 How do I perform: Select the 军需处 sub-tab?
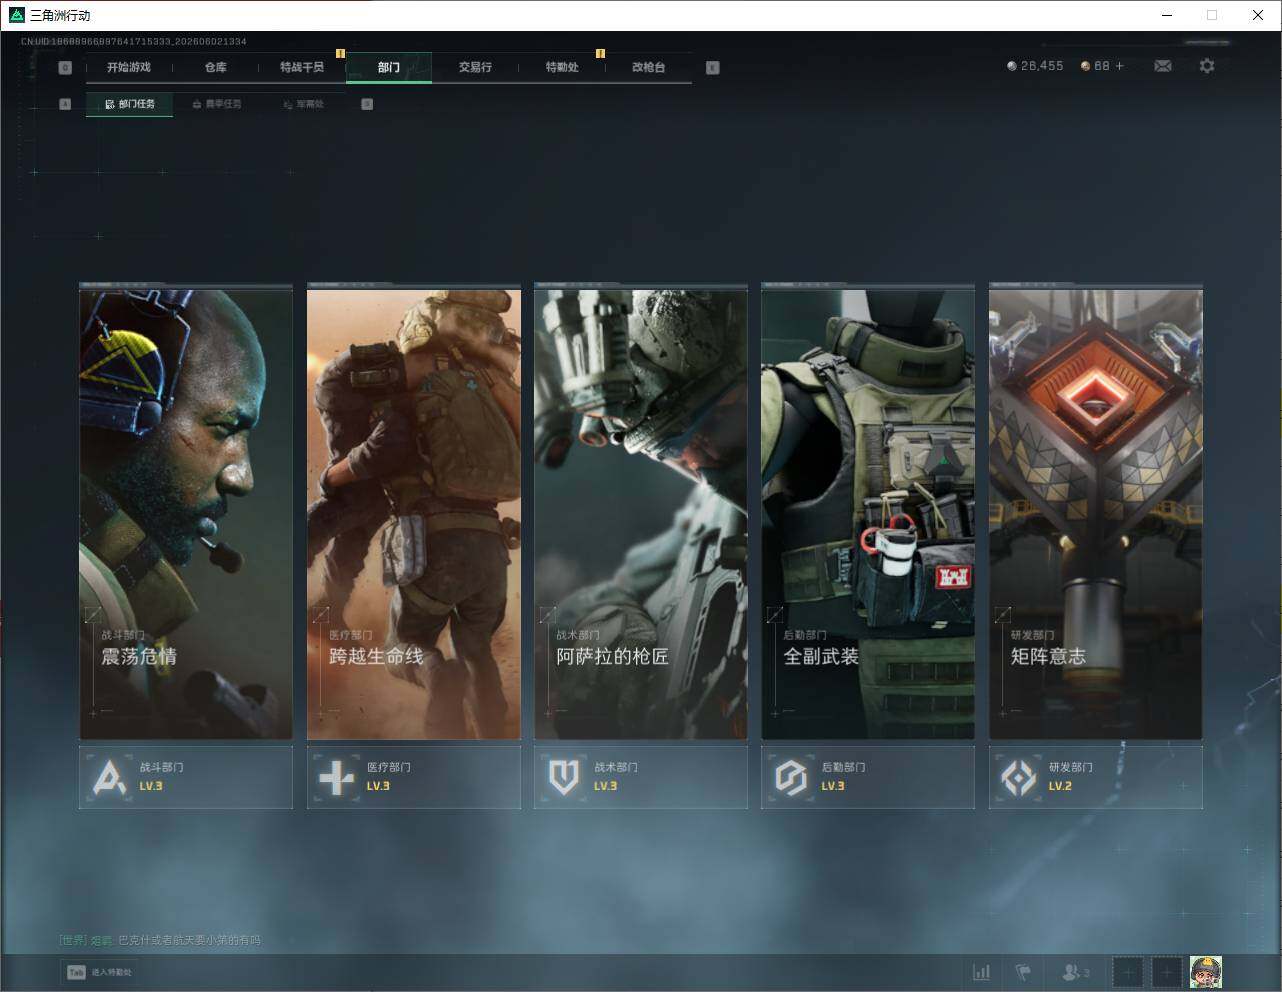(x=303, y=104)
